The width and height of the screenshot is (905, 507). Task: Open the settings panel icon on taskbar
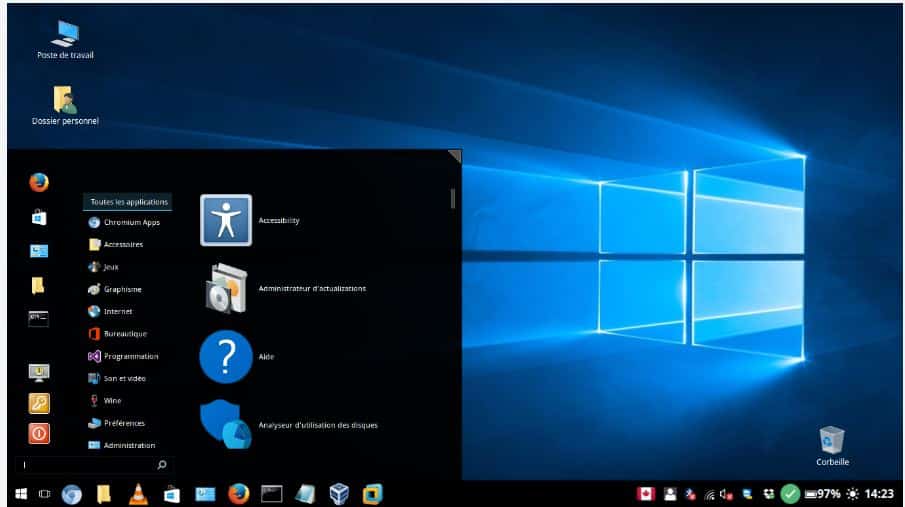point(205,494)
